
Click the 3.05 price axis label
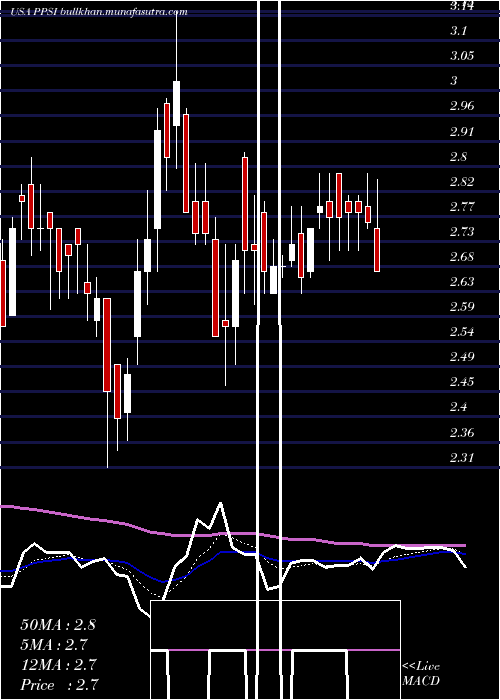coord(462,56)
